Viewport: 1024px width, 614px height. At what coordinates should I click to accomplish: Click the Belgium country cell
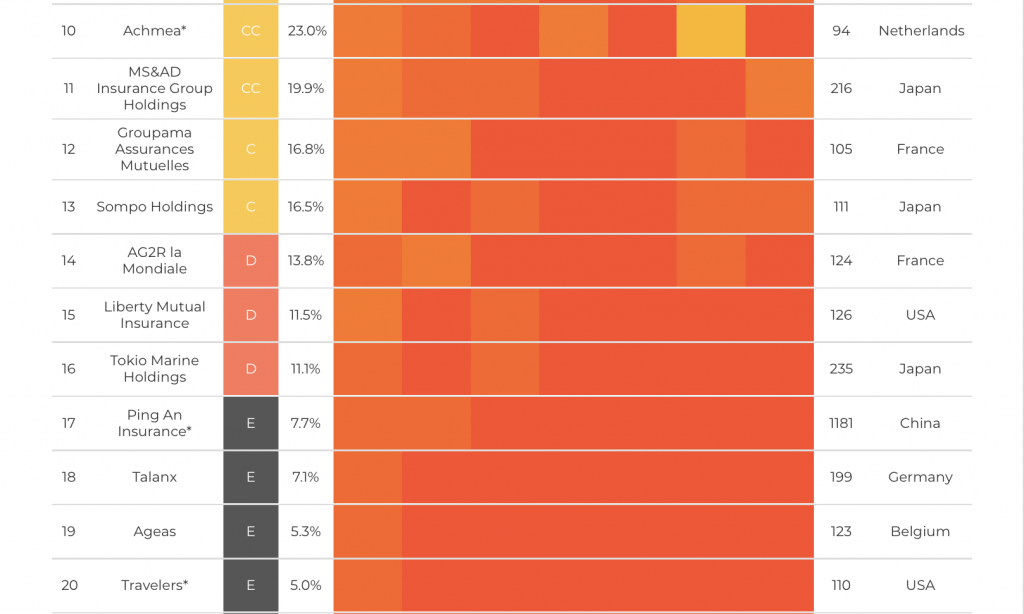click(920, 531)
